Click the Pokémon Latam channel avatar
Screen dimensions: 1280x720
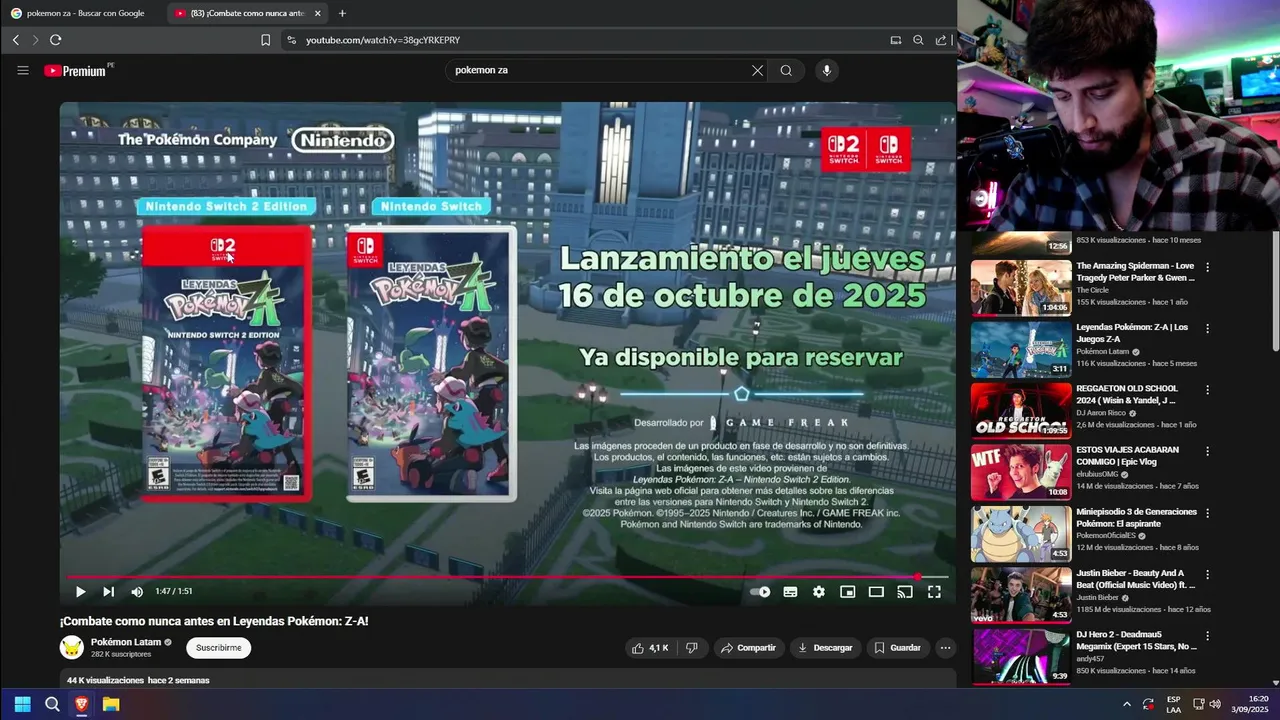(x=72, y=648)
